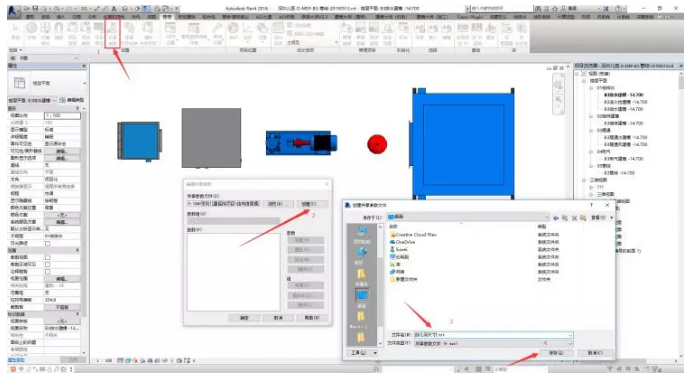Screen dimensions: 690x376
Task: Click the active Manage (管理) ribbon tab
Action: [167, 17]
